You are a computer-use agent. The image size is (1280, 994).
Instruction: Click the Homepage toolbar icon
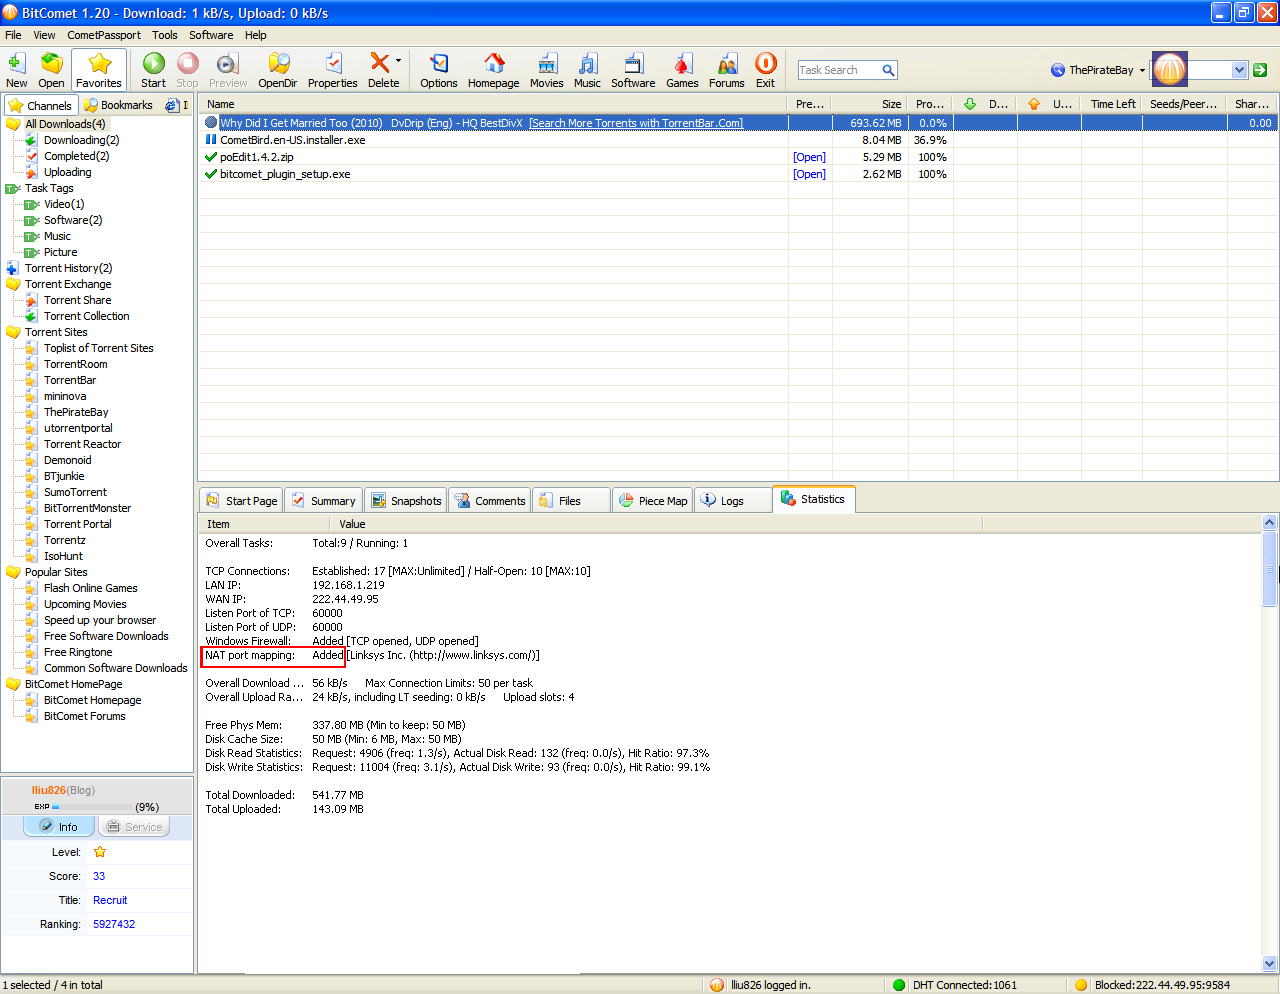coord(494,70)
